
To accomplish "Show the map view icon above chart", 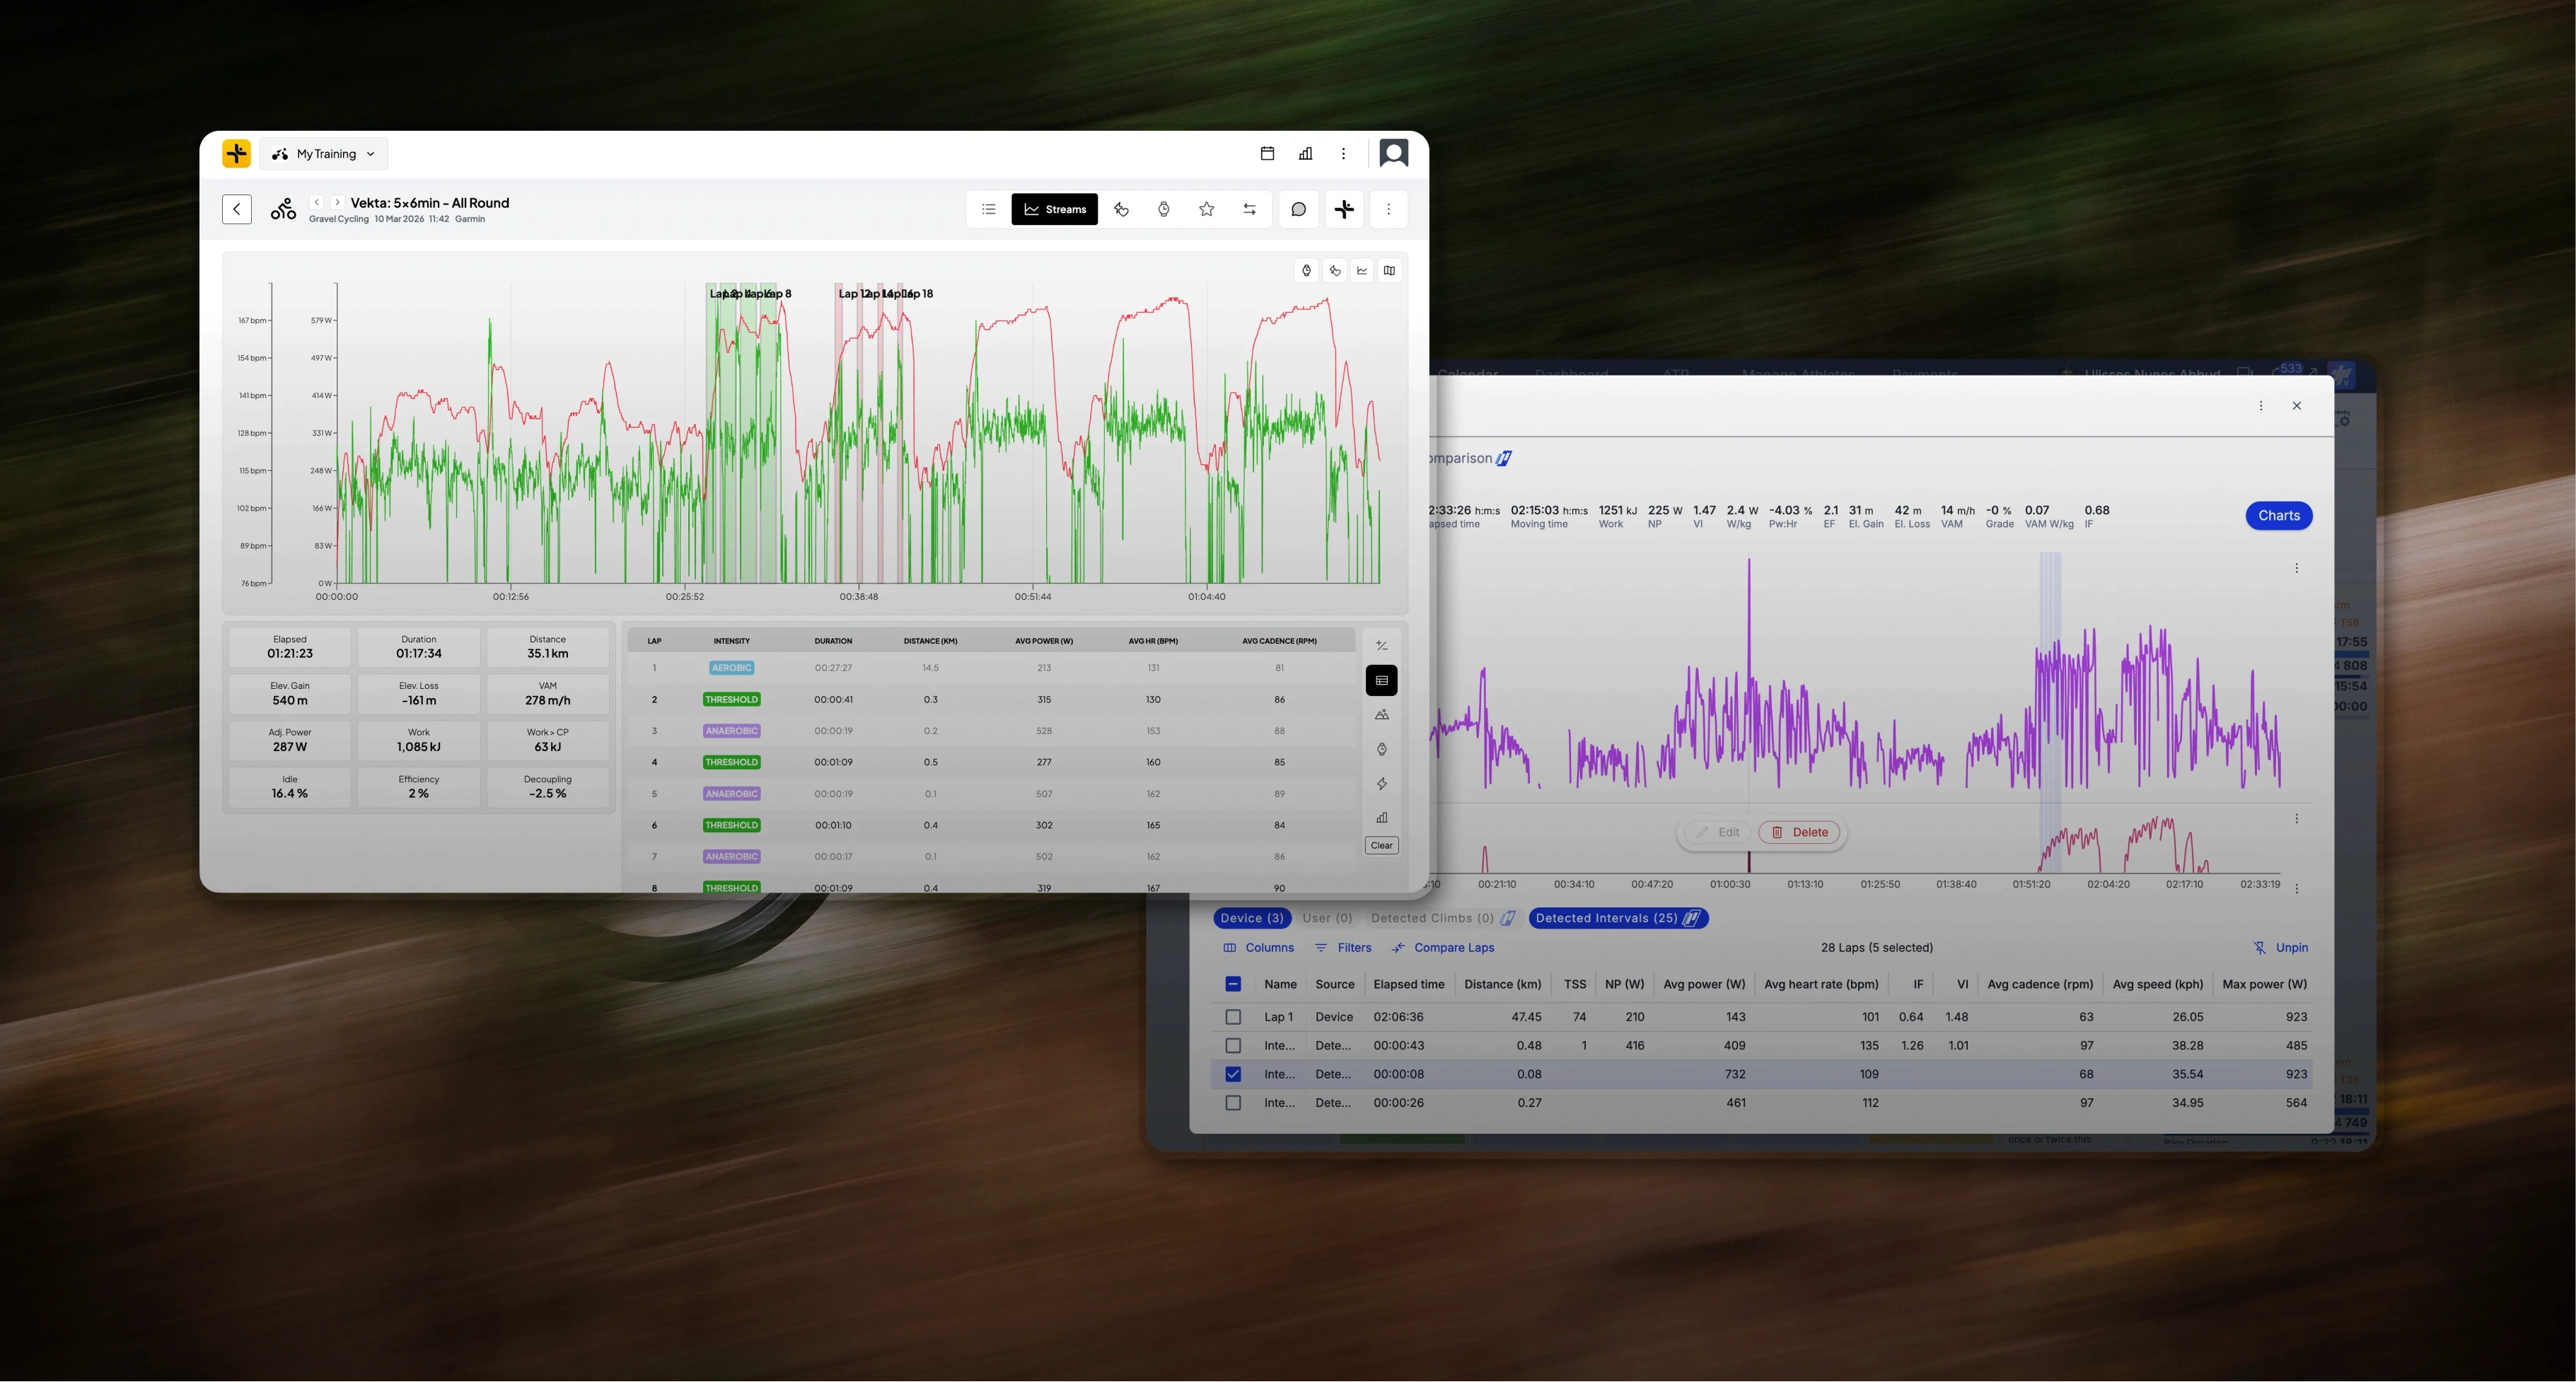I will [x=1389, y=270].
